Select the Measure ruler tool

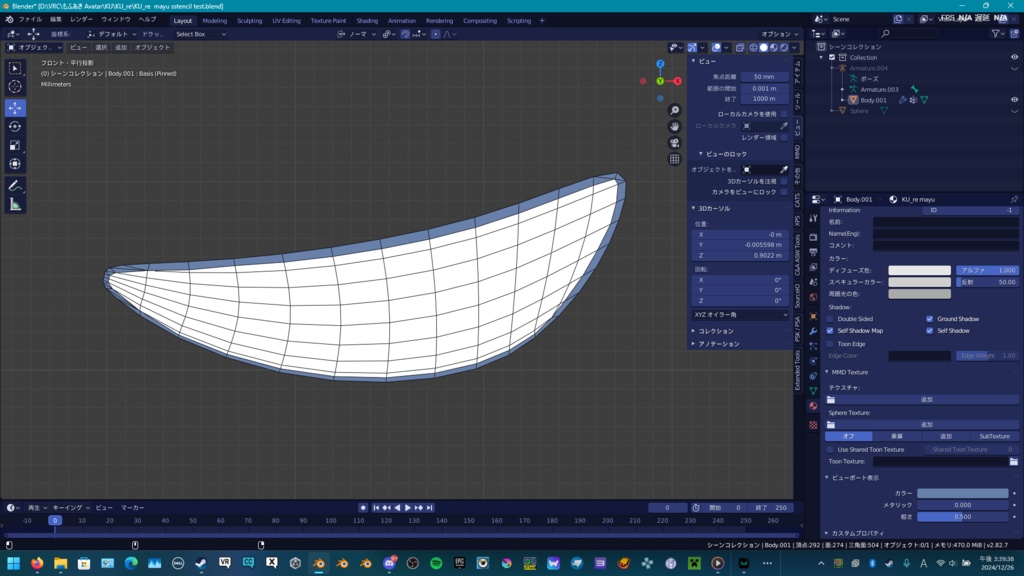click(15, 205)
